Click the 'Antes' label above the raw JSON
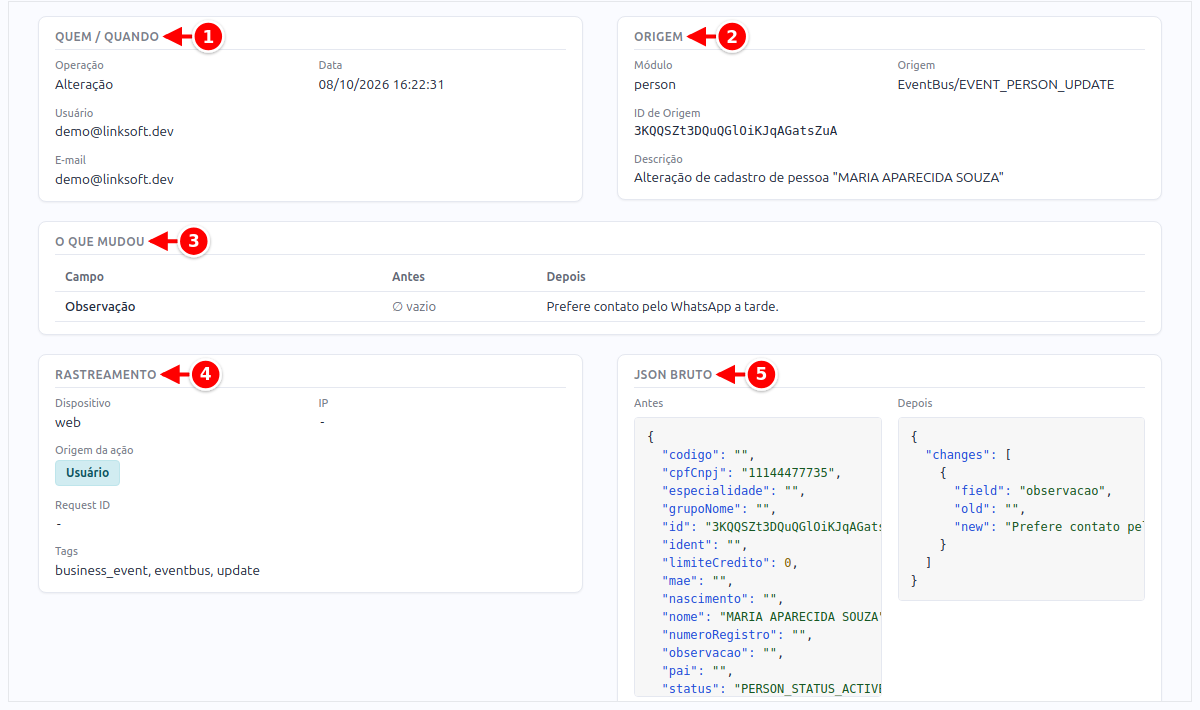This screenshot has height=710, width=1200. (648, 403)
